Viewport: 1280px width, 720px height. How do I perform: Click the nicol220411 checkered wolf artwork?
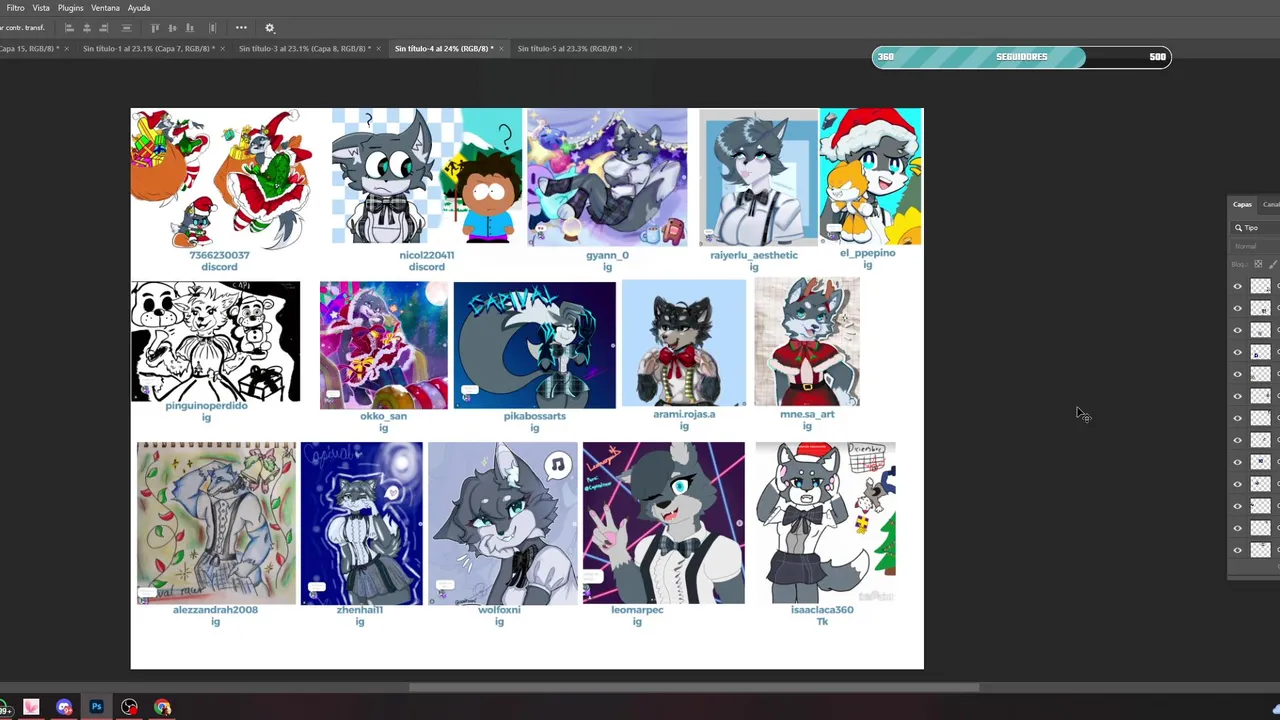[x=426, y=176]
